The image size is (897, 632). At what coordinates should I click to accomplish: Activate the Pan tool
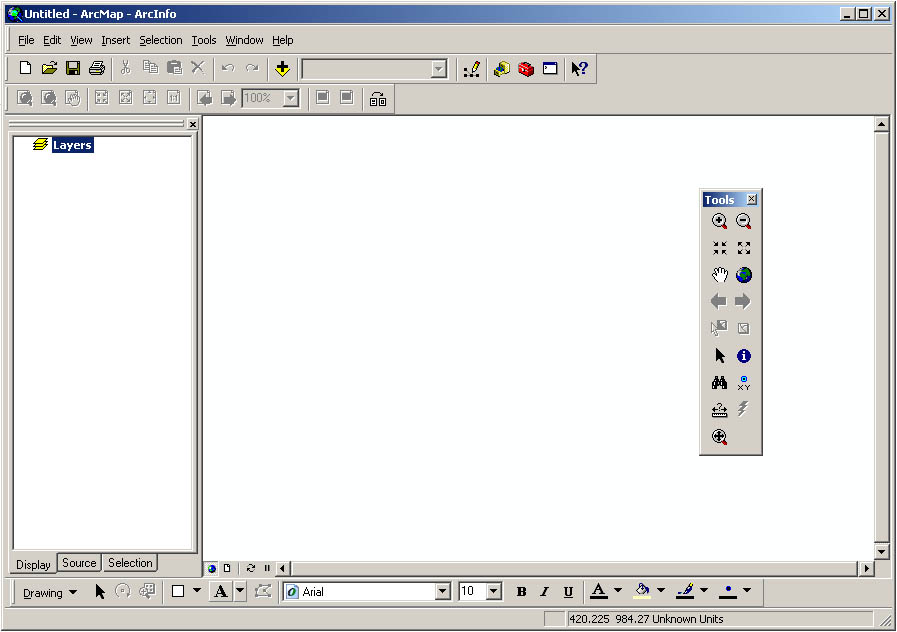[718, 274]
